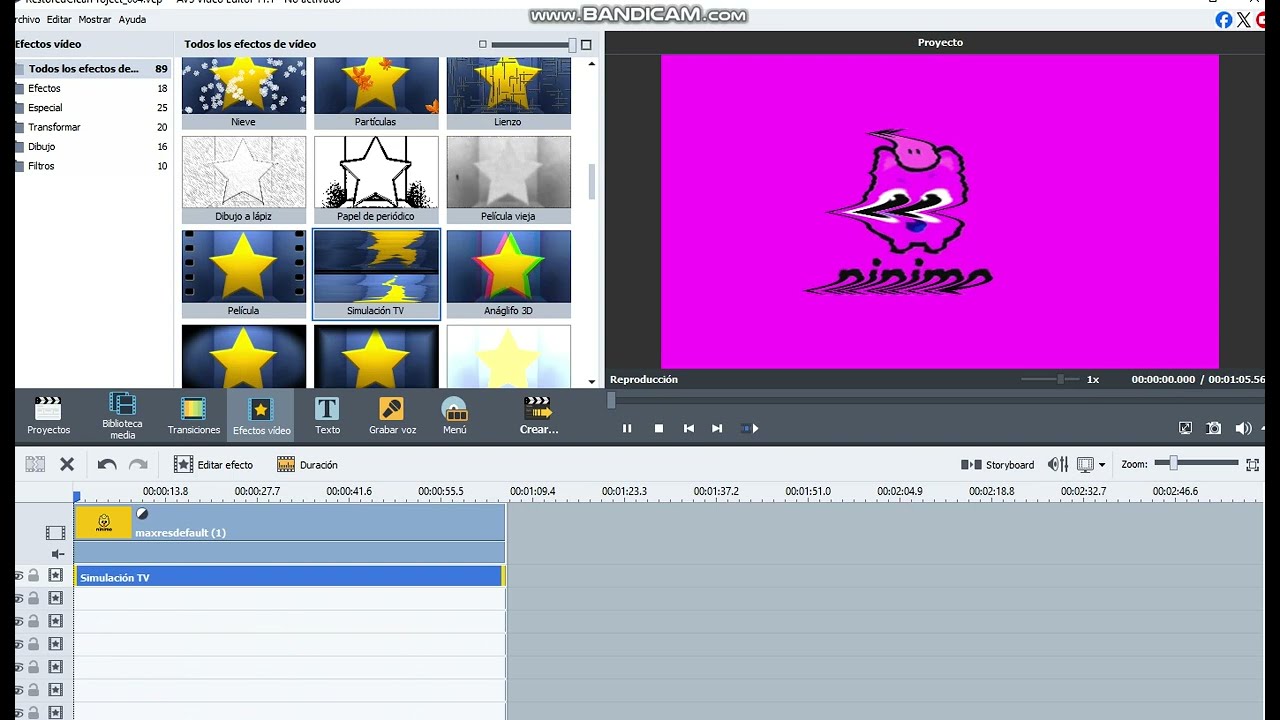The width and height of the screenshot is (1280, 720).
Task: Open the Biblioteca media panel
Action: [x=122, y=415]
